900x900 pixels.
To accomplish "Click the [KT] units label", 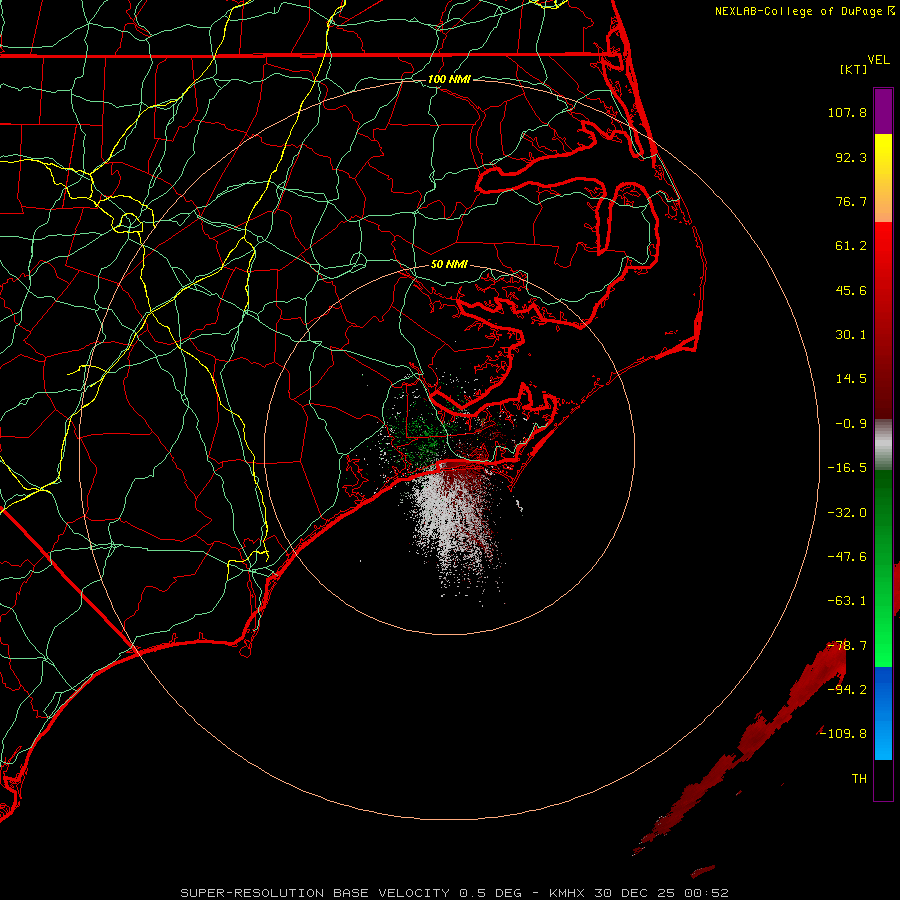I will pos(854,69).
